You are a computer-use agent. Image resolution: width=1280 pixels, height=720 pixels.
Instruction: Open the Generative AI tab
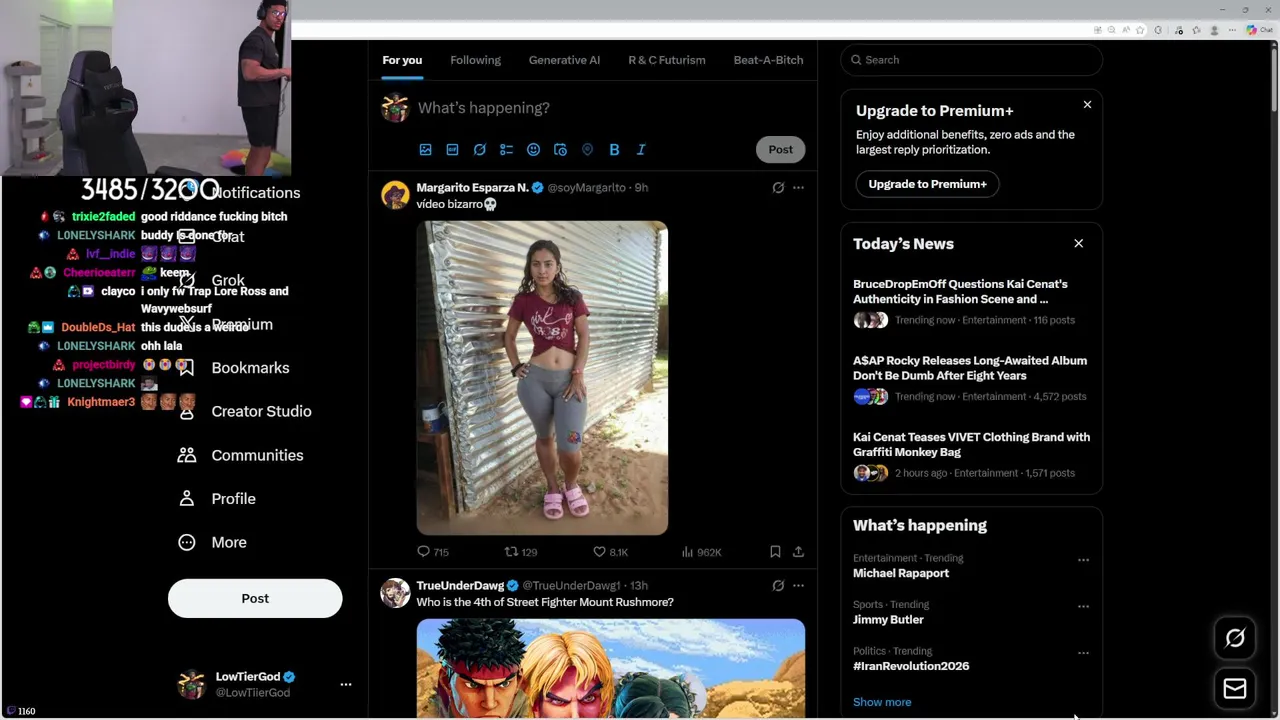click(x=564, y=60)
